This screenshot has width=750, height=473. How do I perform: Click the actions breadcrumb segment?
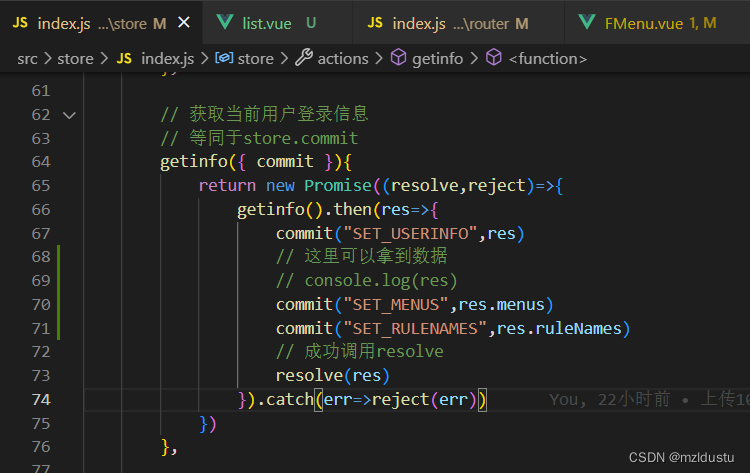(343, 59)
